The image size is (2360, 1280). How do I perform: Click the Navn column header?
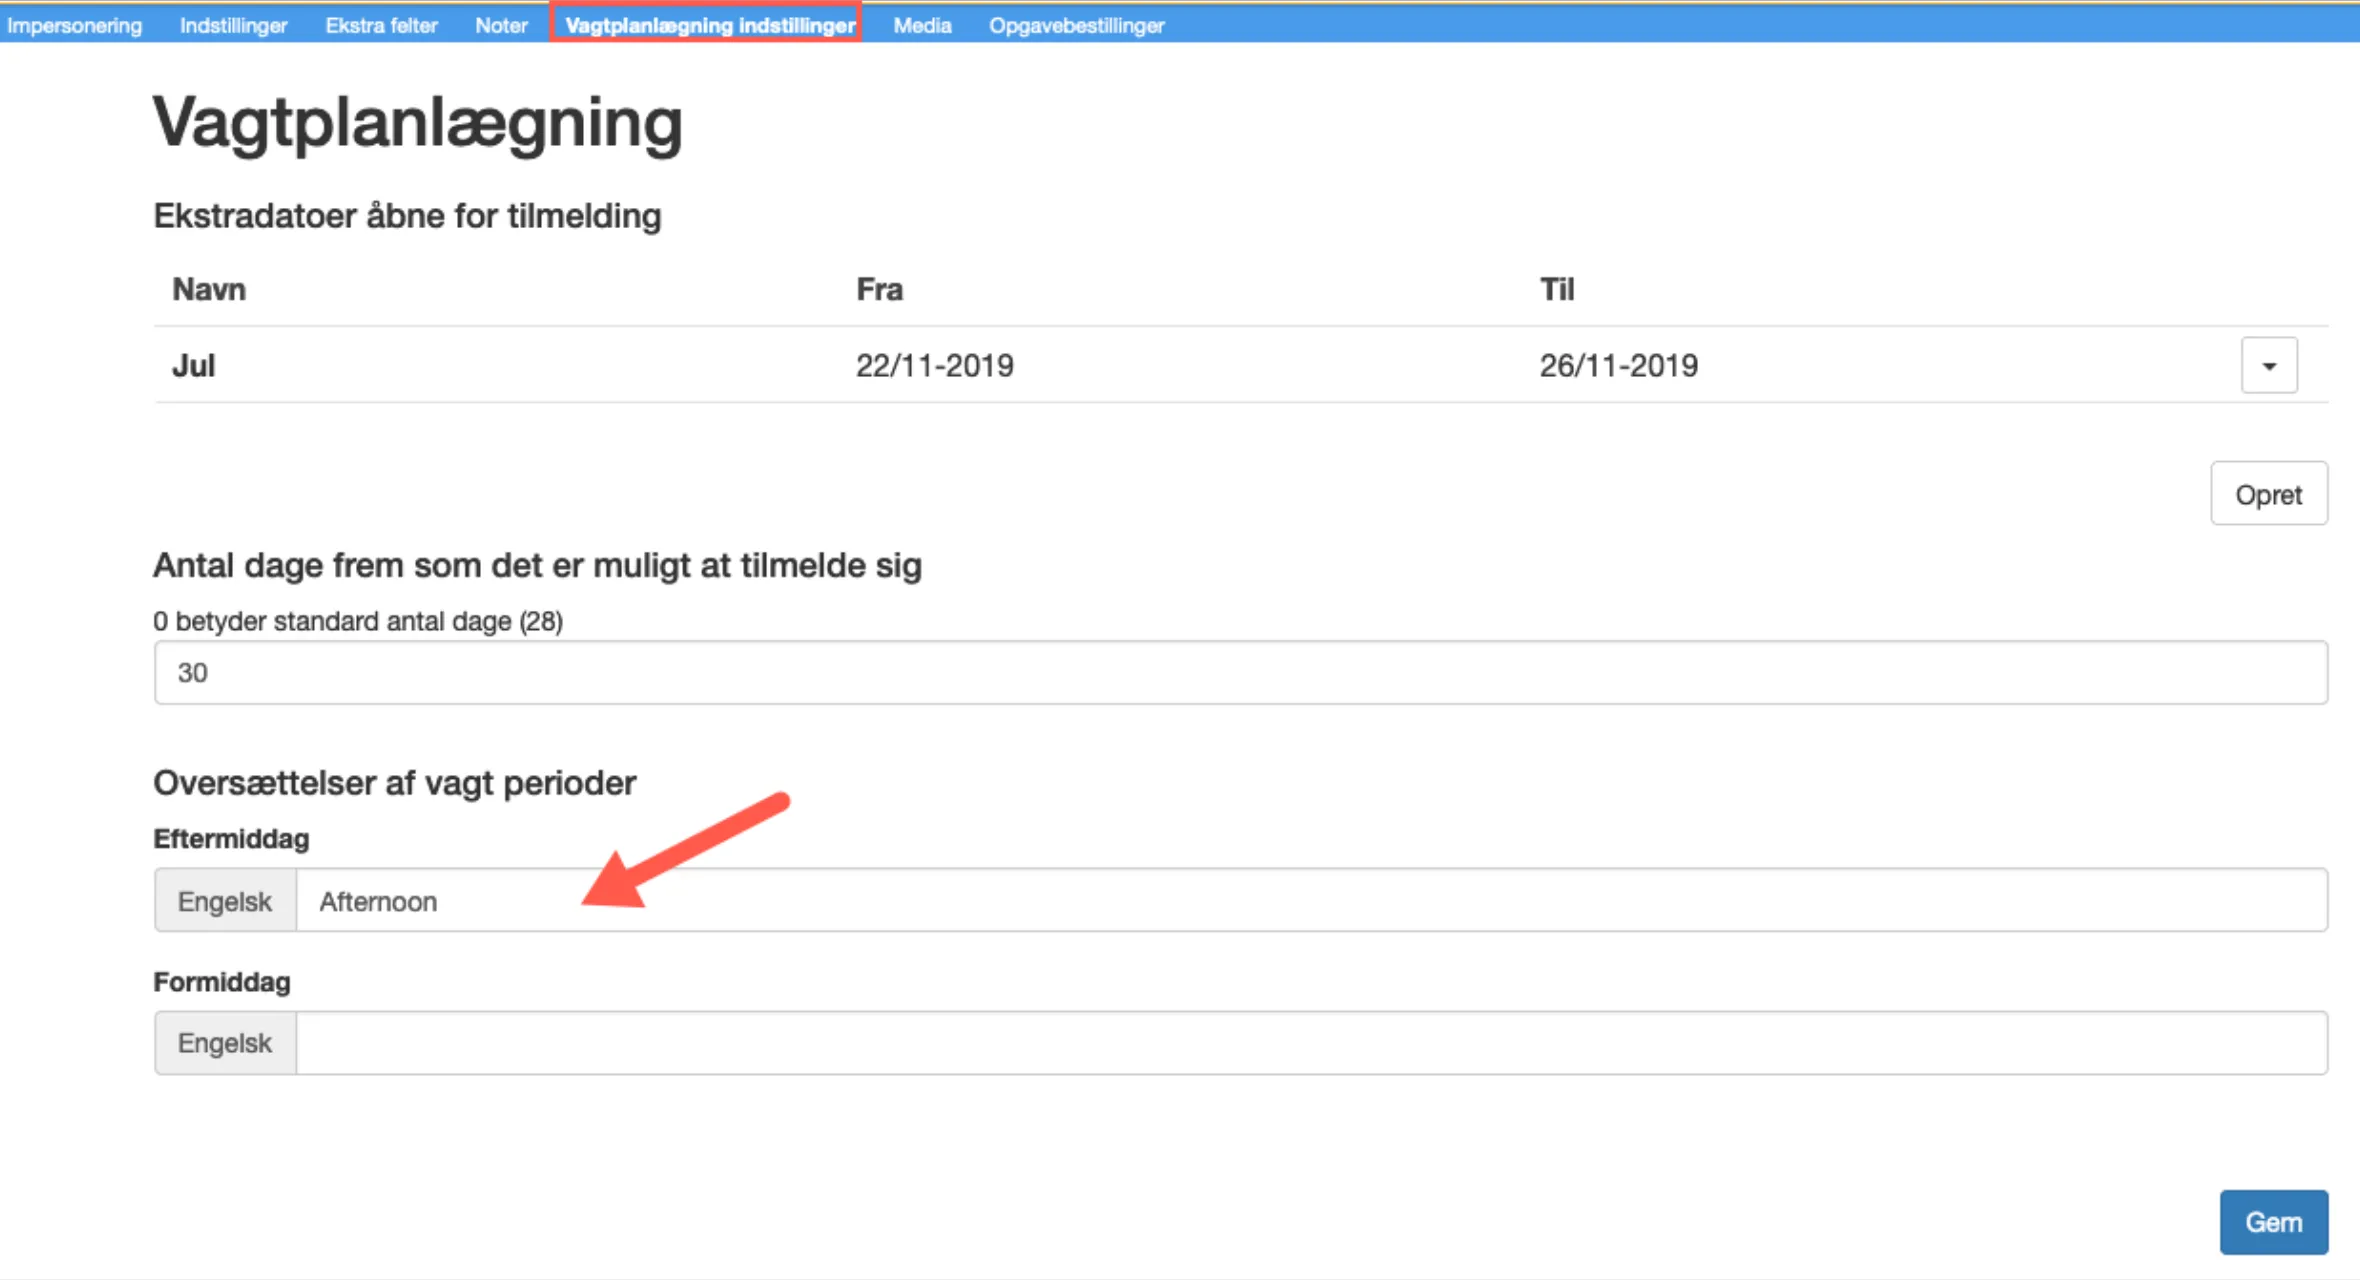click(208, 290)
